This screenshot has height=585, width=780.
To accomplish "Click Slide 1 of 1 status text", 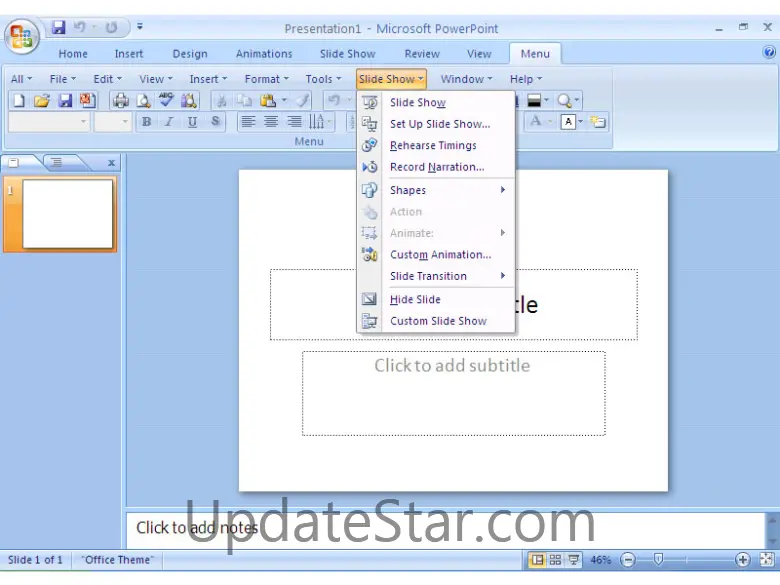I will (x=35, y=560).
